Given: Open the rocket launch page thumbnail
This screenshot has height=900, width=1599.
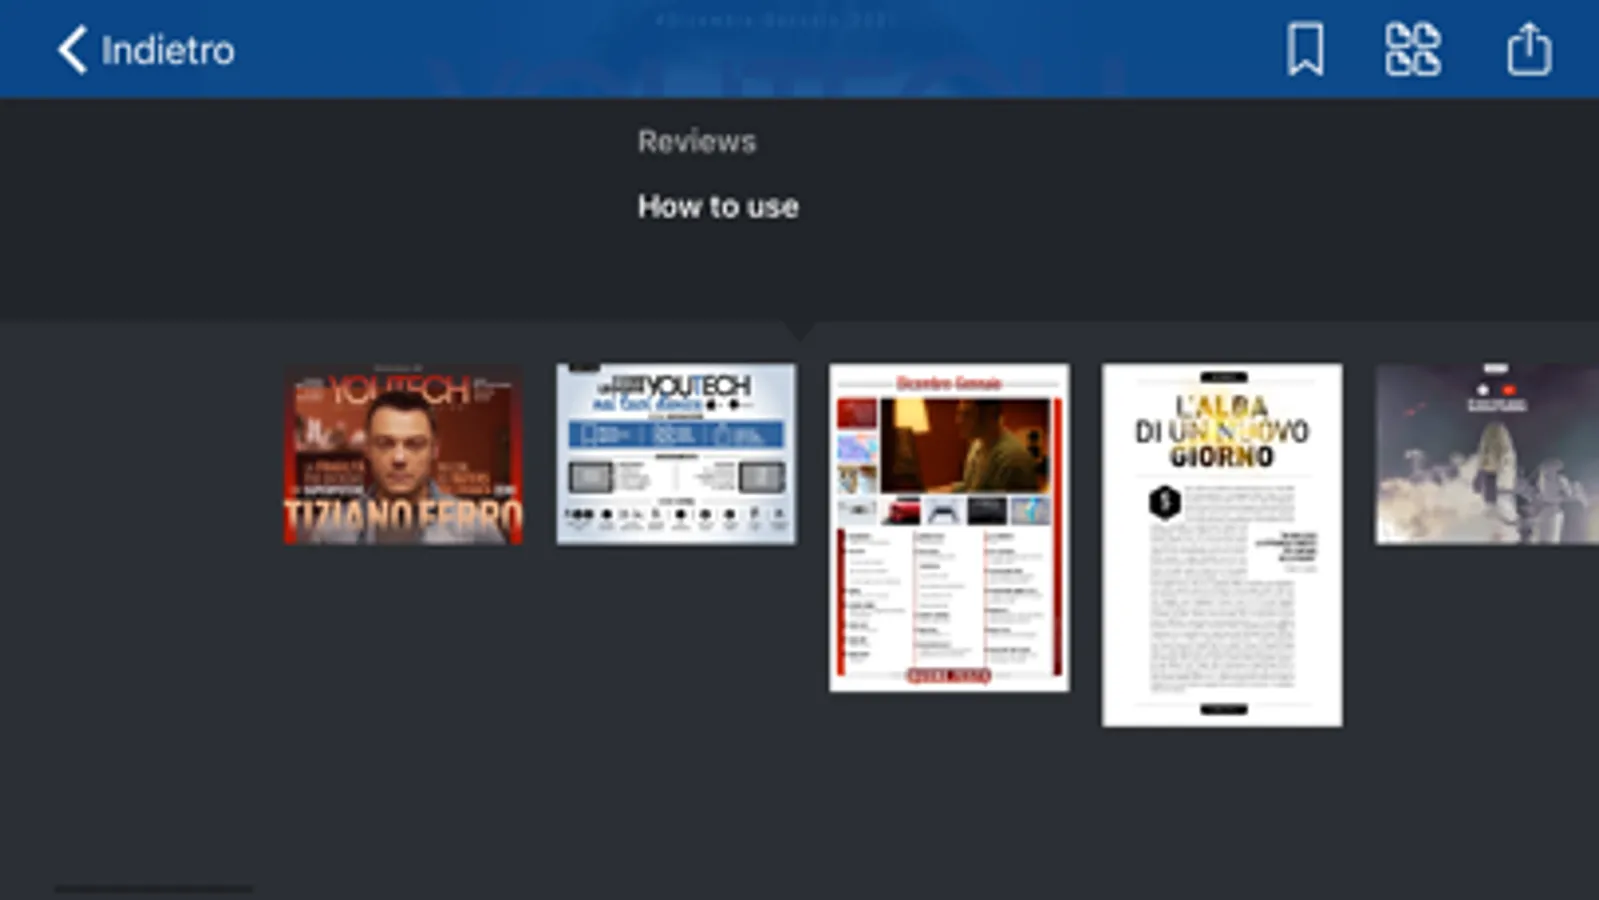Looking at the screenshot, I should coord(1487,454).
